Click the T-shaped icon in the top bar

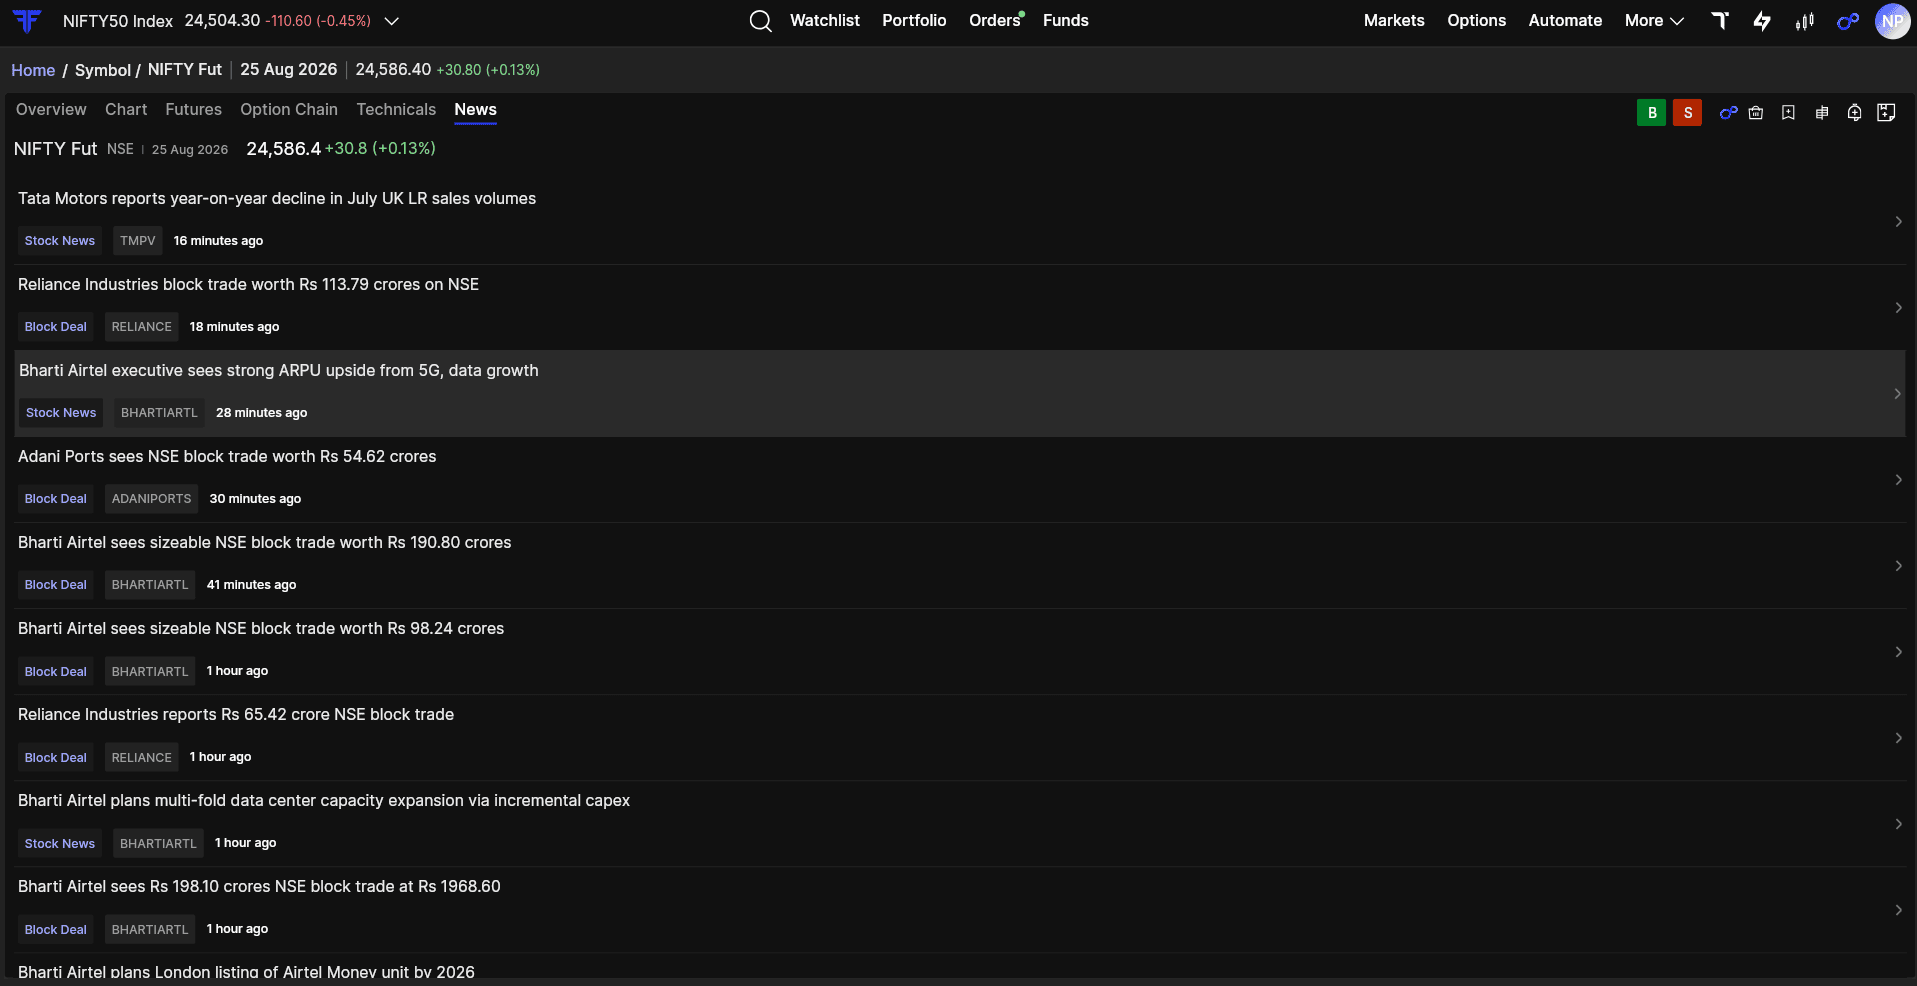pos(1720,20)
